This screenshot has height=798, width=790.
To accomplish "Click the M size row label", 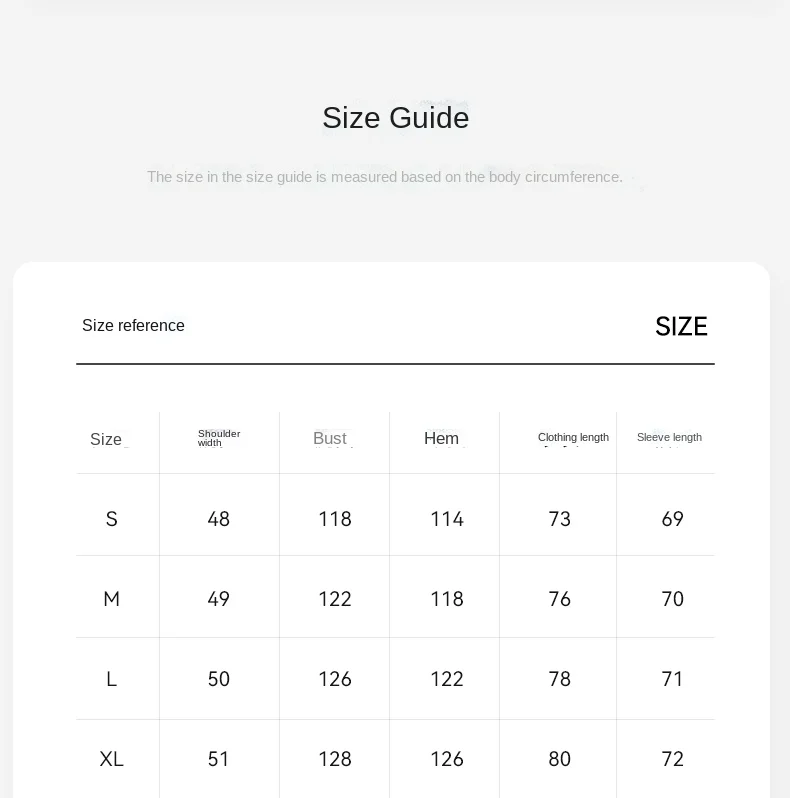I will coord(112,599).
